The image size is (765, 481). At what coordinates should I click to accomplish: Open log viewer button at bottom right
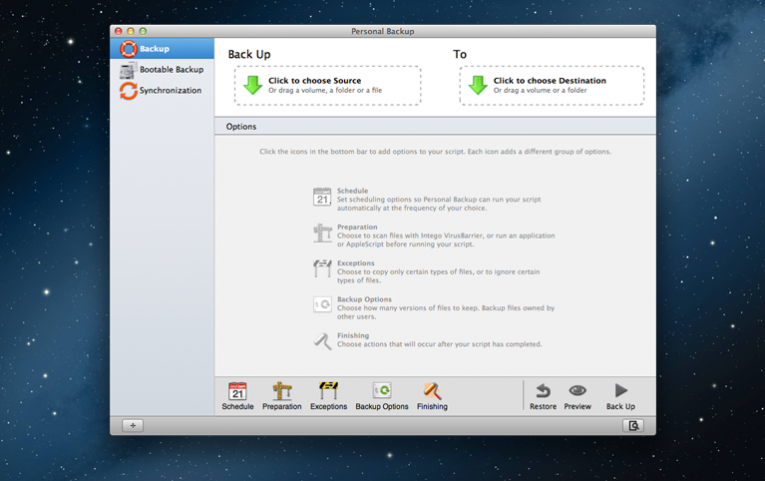[x=633, y=425]
